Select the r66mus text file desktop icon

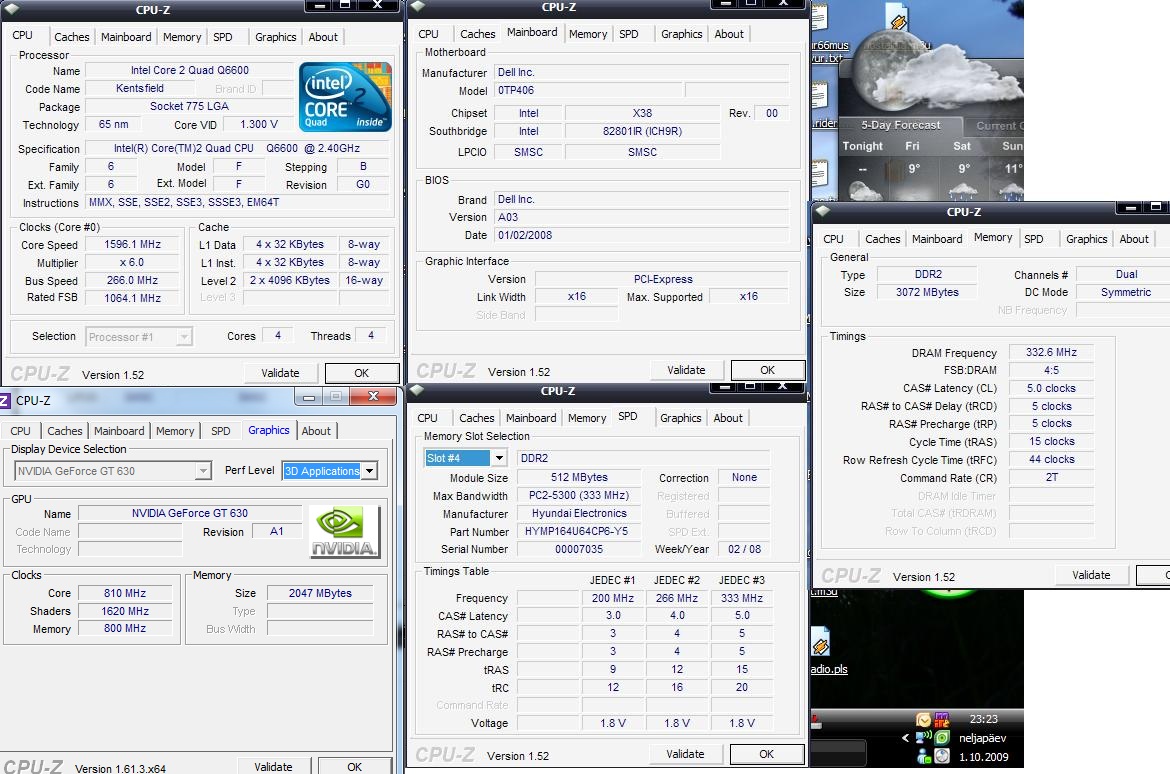pyautogui.click(x=819, y=18)
